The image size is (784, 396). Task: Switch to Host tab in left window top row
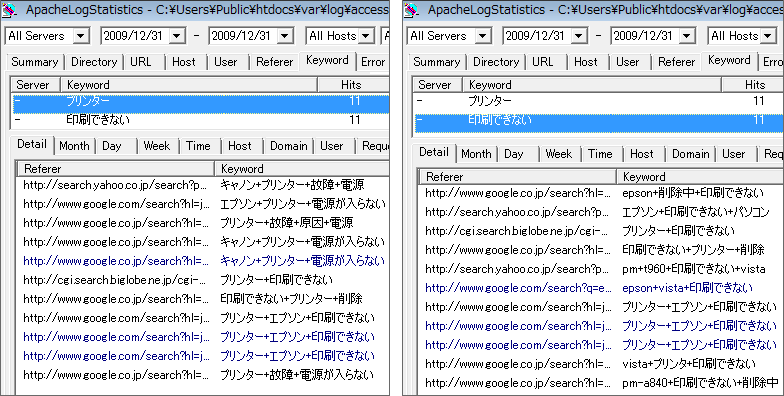184,62
